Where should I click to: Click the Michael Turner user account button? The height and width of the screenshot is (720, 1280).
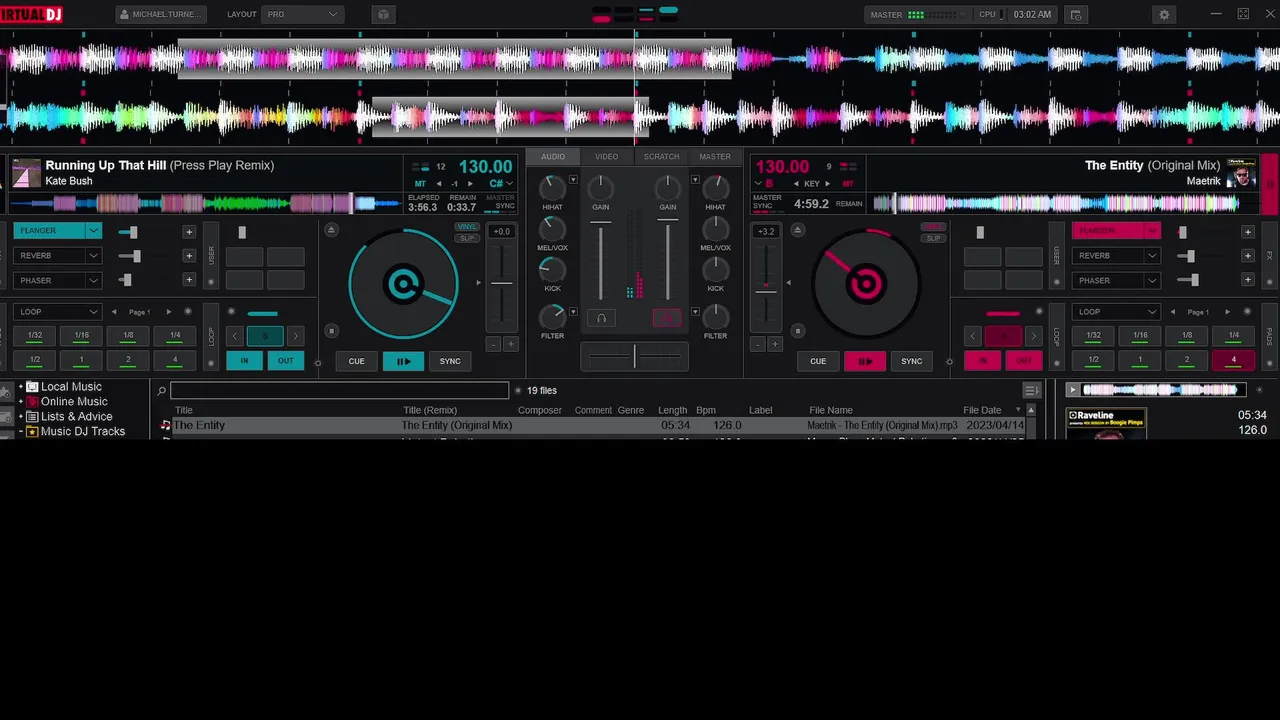(x=161, y=15)
